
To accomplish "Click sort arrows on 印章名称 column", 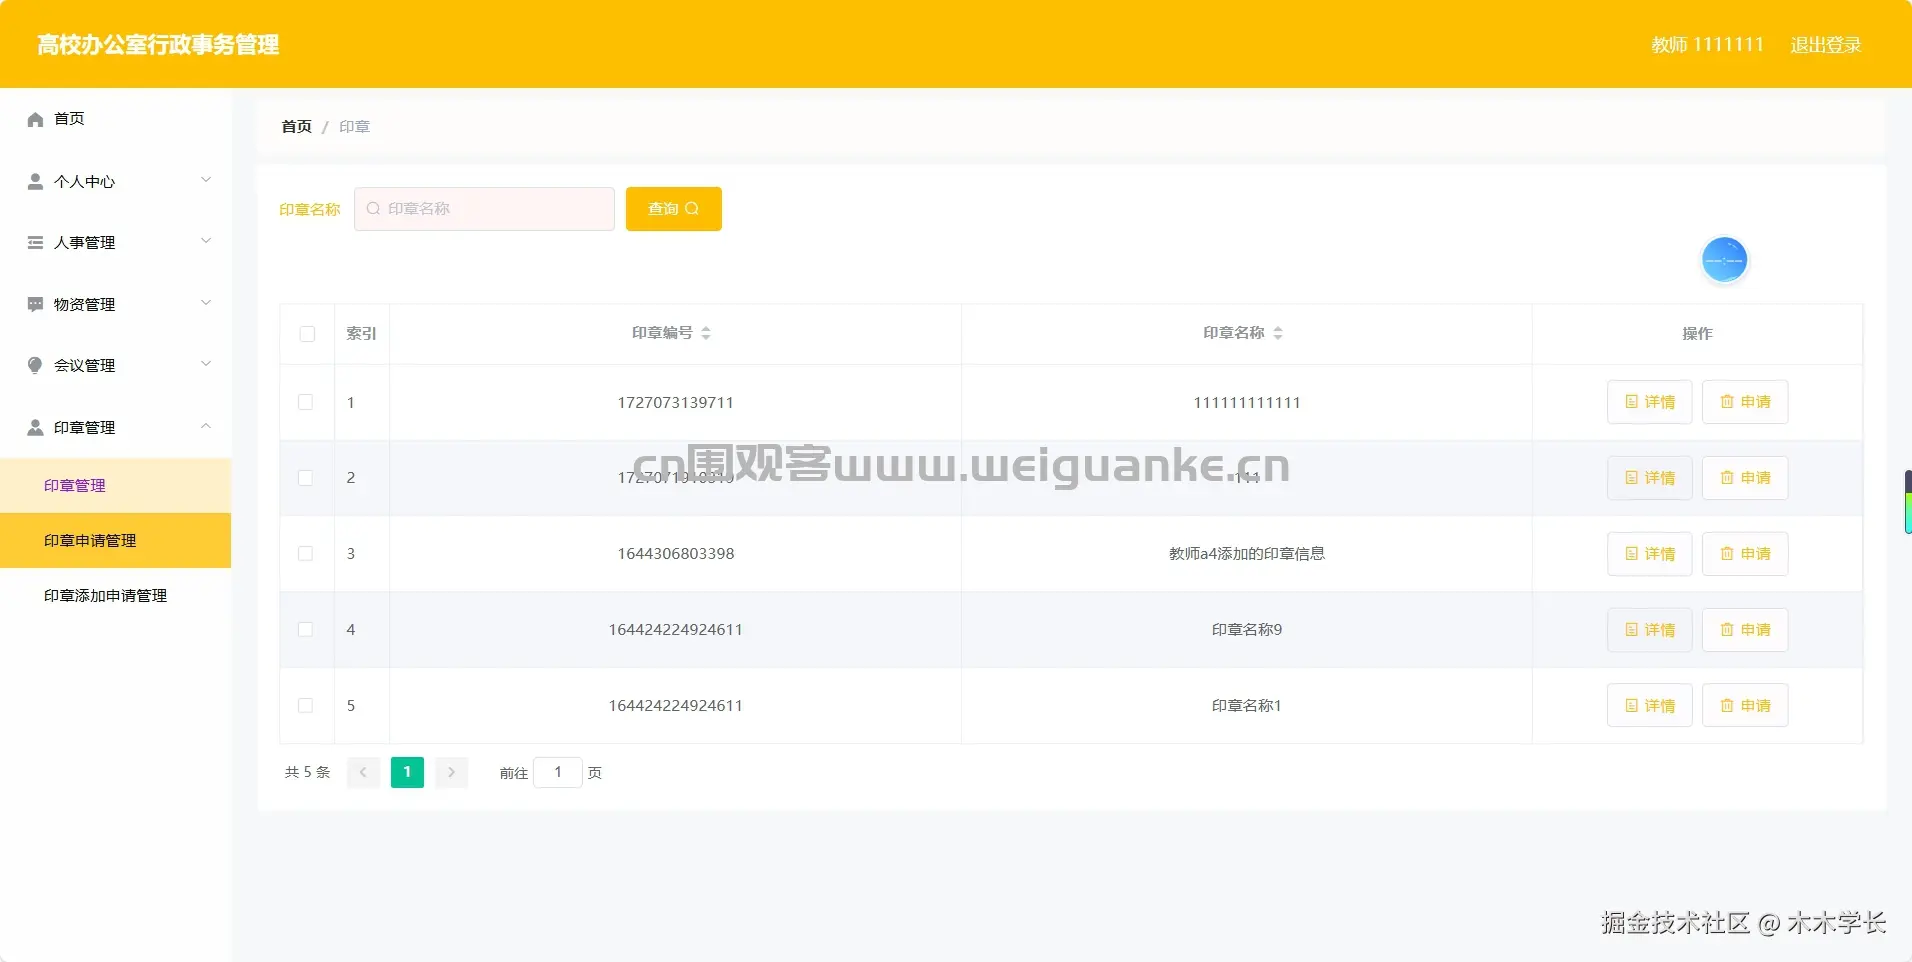I will [x=1278, y=333].
